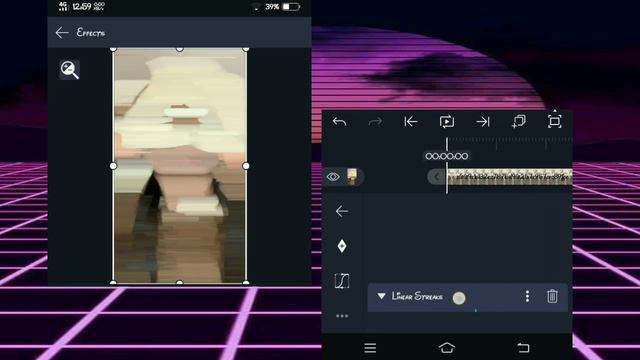Duplicate layer icon in toolbar
Viewport: 640px width, 360px height.
coord(518,121)
